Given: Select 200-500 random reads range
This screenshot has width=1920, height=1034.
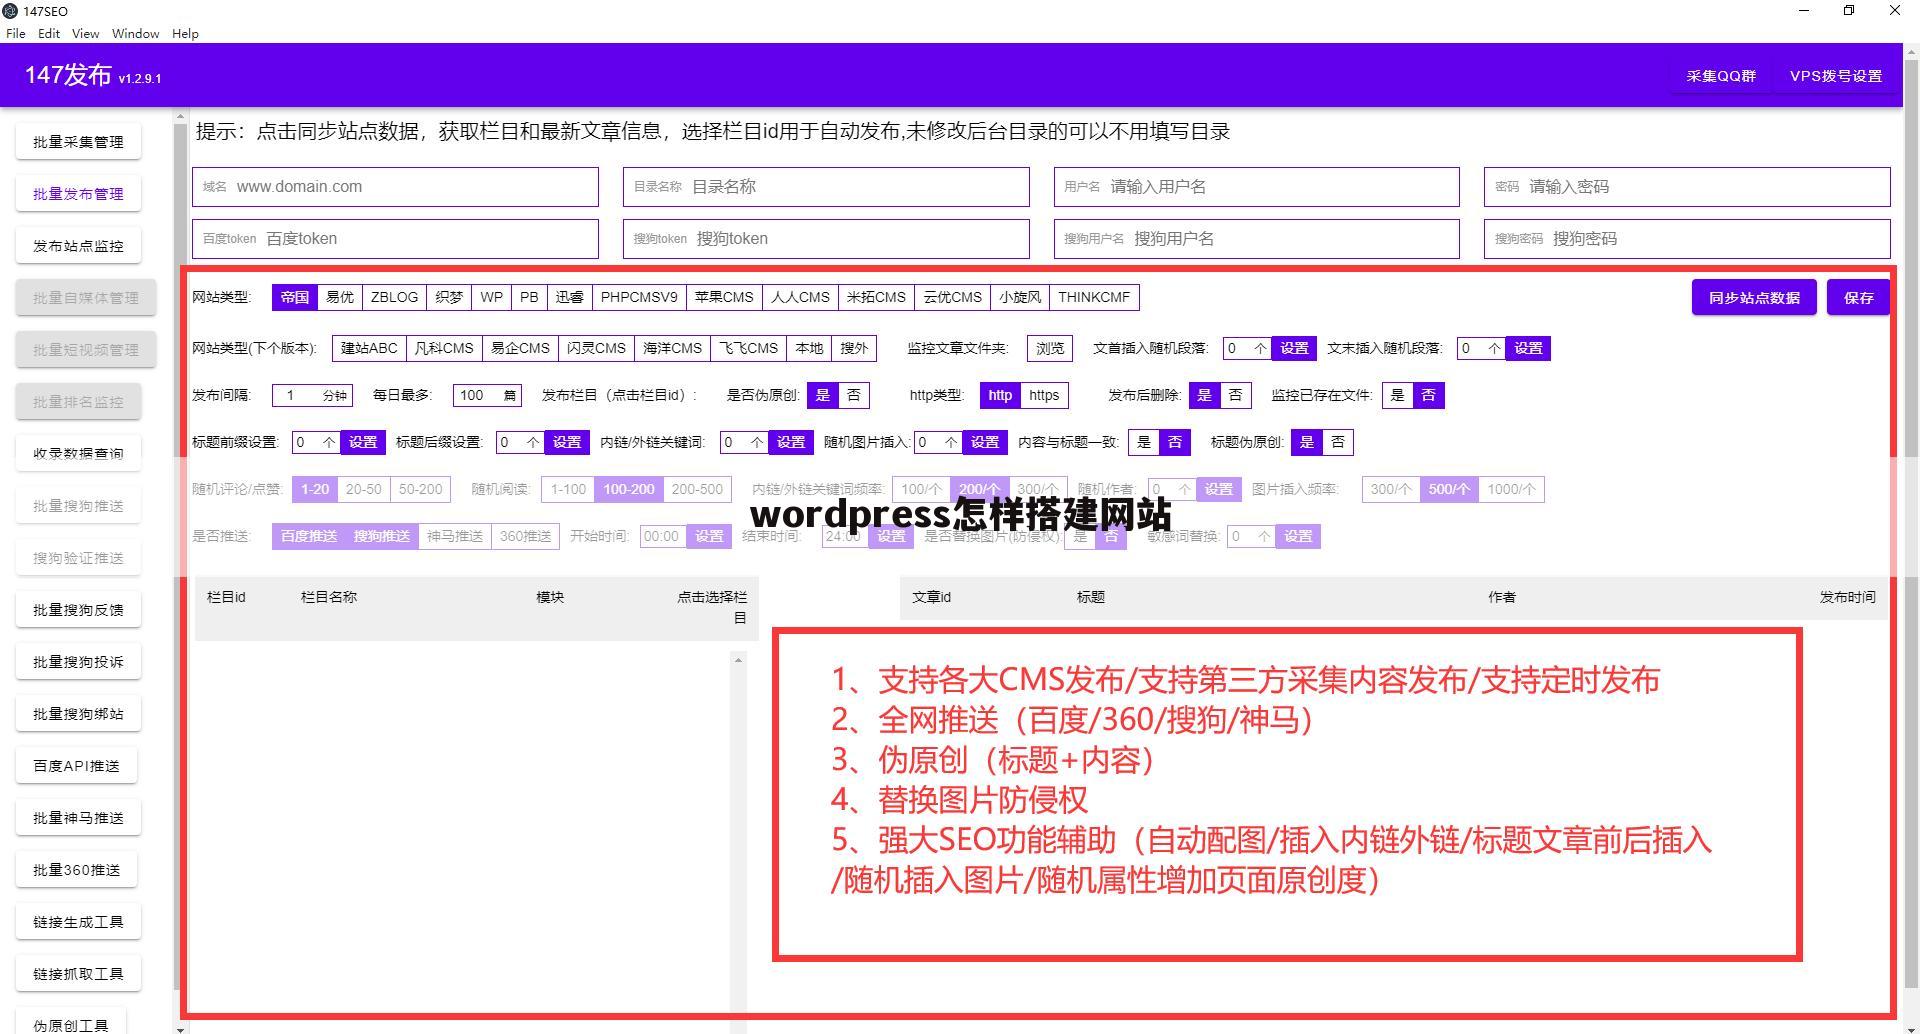Looking at the screenshot, I should (697, 489).
